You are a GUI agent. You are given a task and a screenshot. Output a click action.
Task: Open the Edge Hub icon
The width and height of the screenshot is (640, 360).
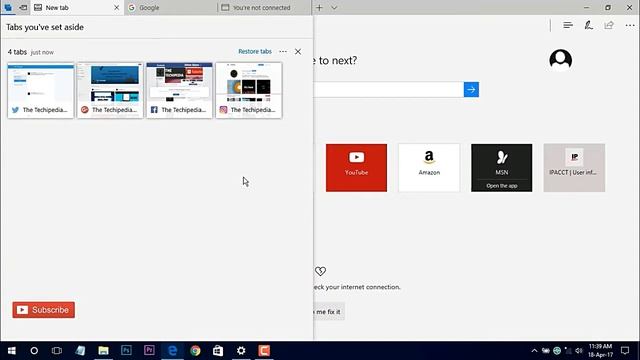pyautogui.click(x=568, y=25)
